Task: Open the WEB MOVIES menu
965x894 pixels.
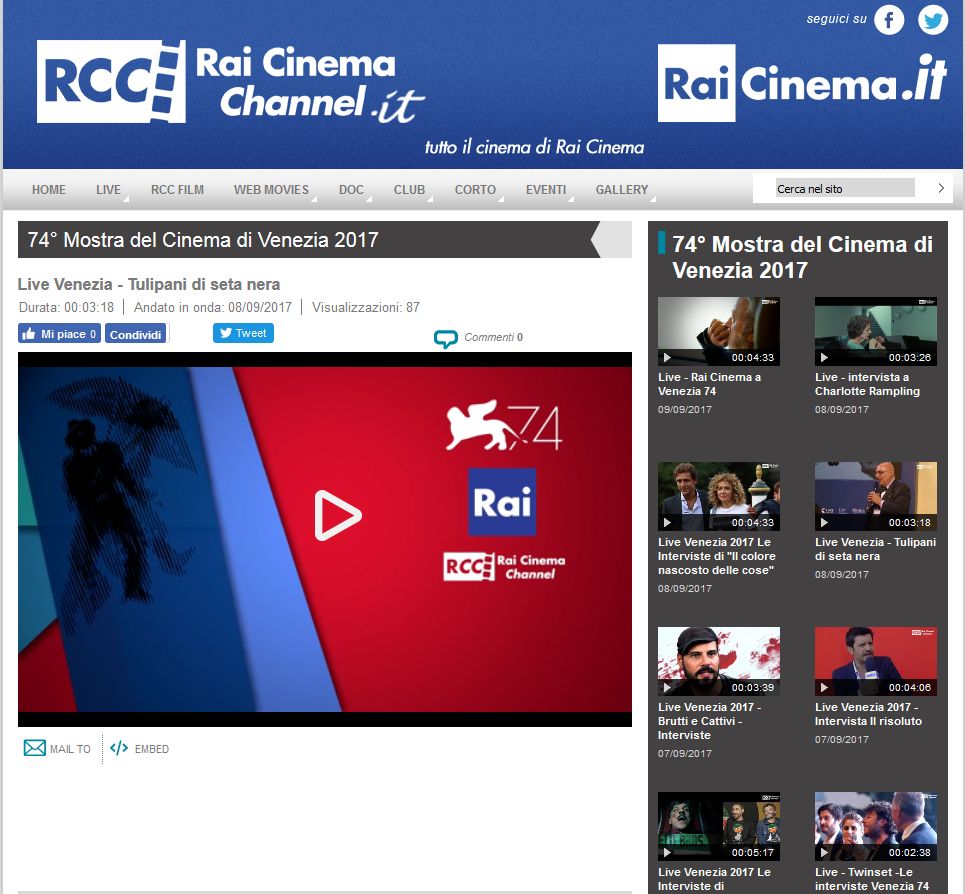Action: pyautogui.click(x=271, y=190)
